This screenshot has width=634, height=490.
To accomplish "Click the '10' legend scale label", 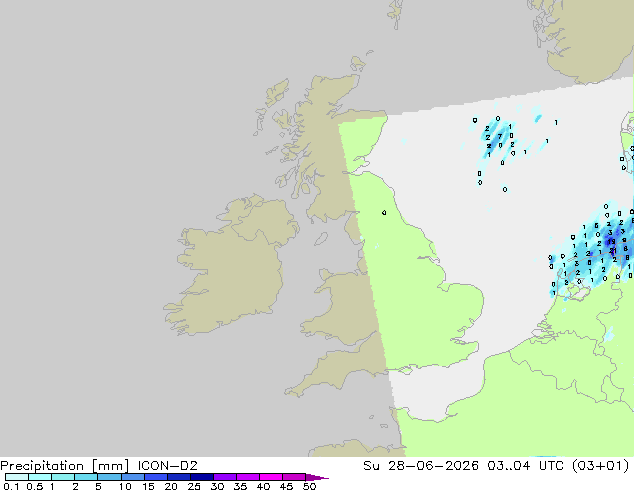I will click(x=125, y=486).
